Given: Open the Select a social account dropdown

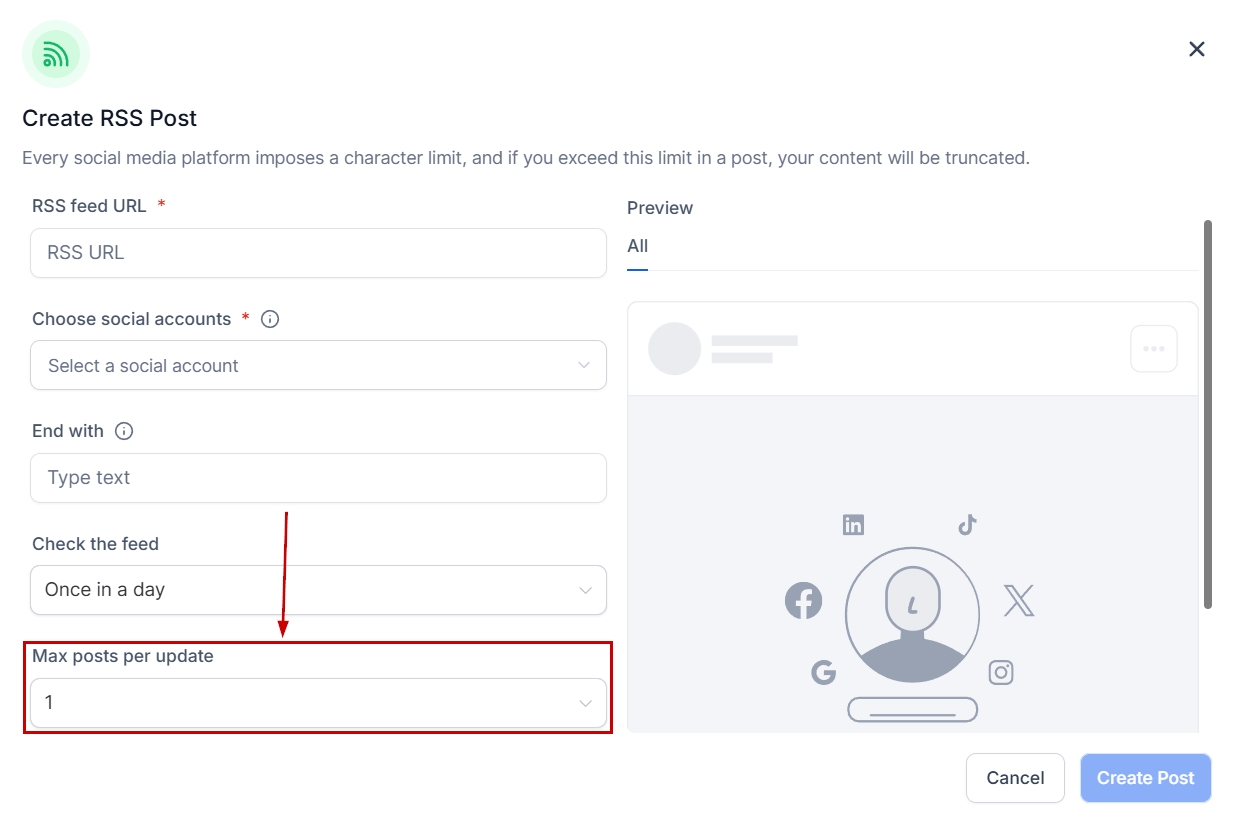Looking at the screenshot, I should click(x=318, y=366).
